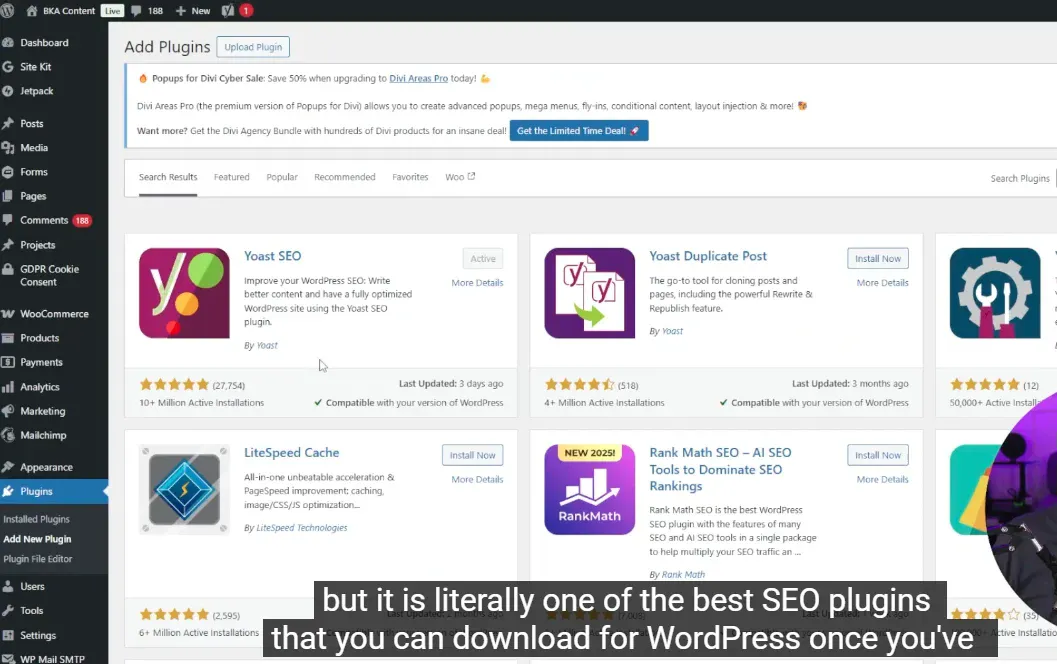The width and height of the screenshot is (1057, 664).
Task: Click the Rank Math plugin icon
Action: [589, 490]
